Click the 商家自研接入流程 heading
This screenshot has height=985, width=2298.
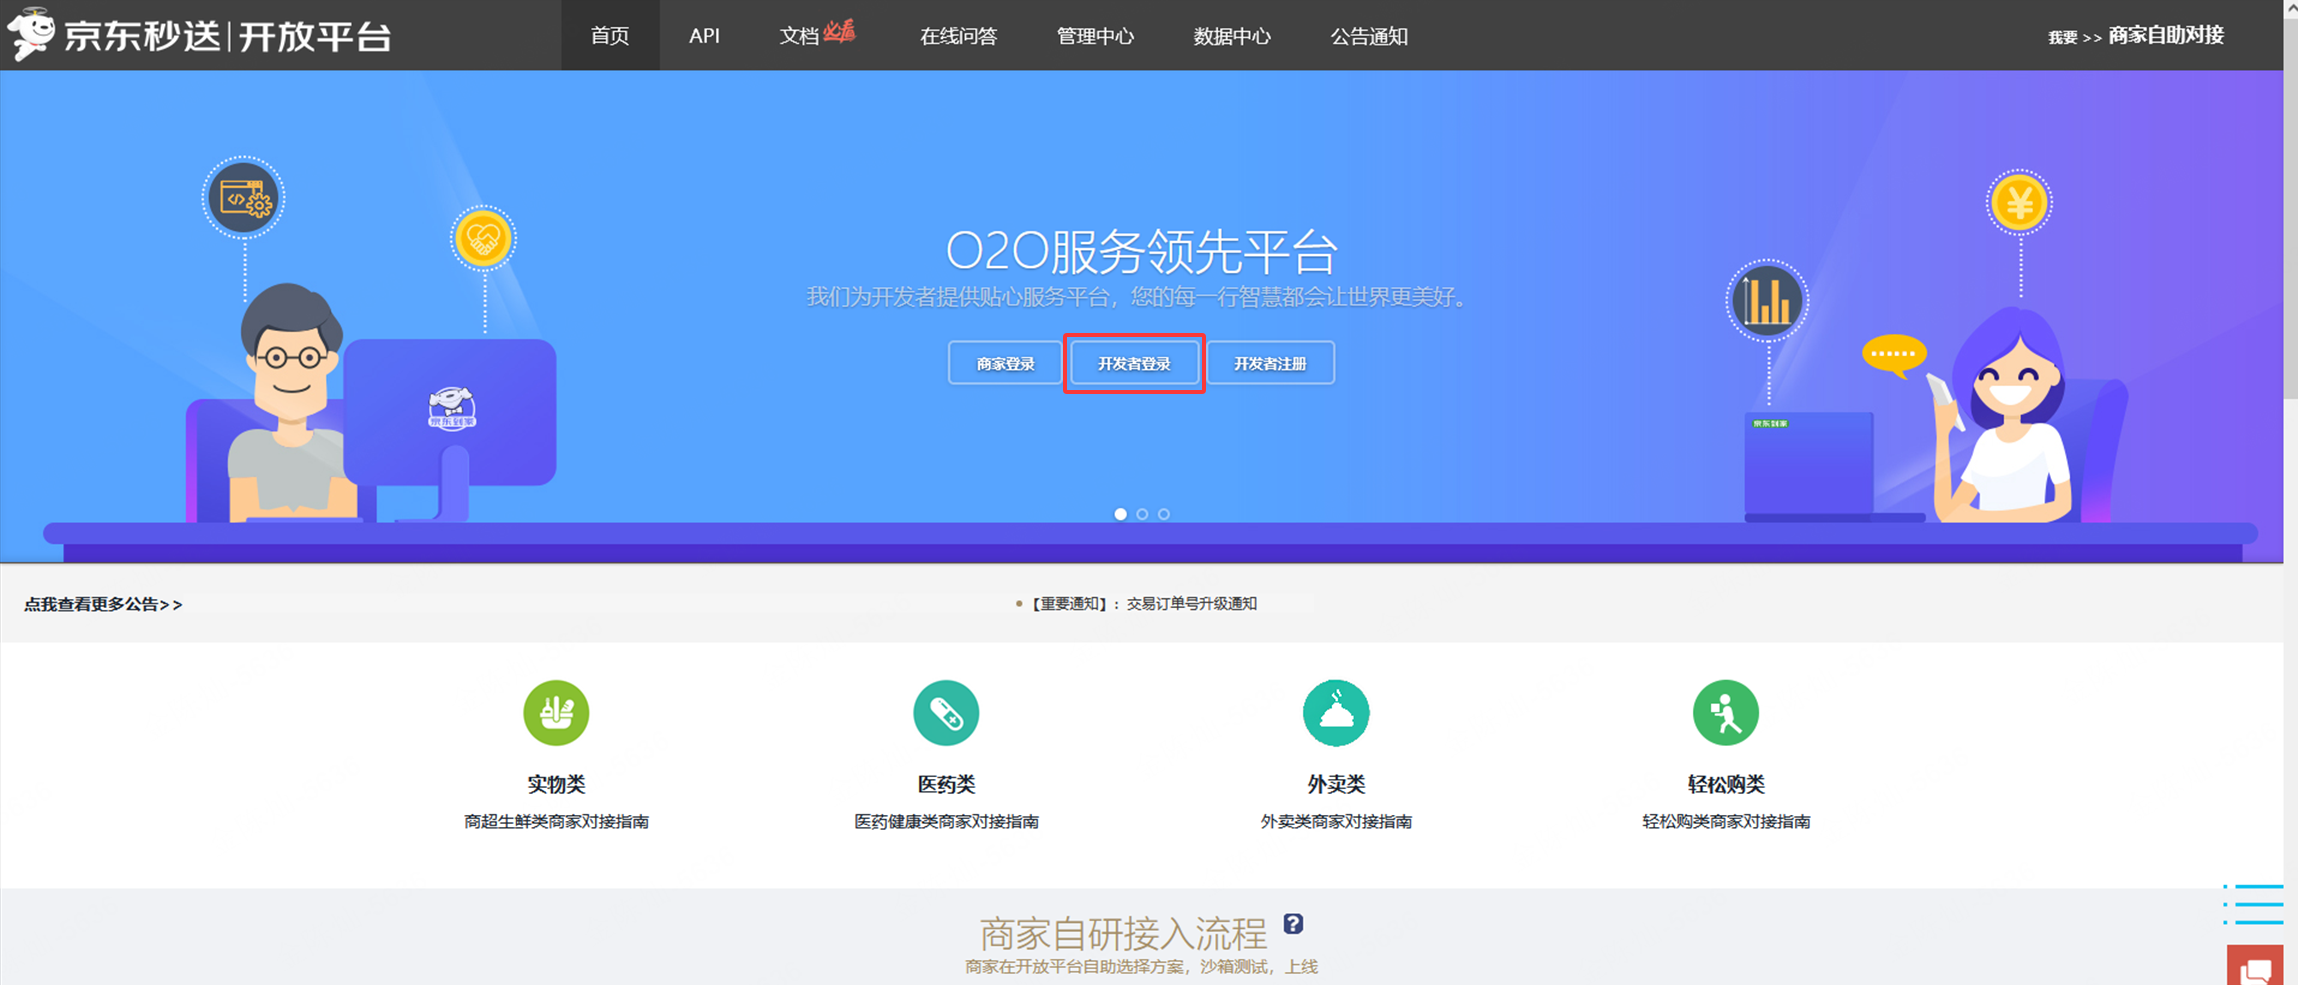click(1123, 934)
